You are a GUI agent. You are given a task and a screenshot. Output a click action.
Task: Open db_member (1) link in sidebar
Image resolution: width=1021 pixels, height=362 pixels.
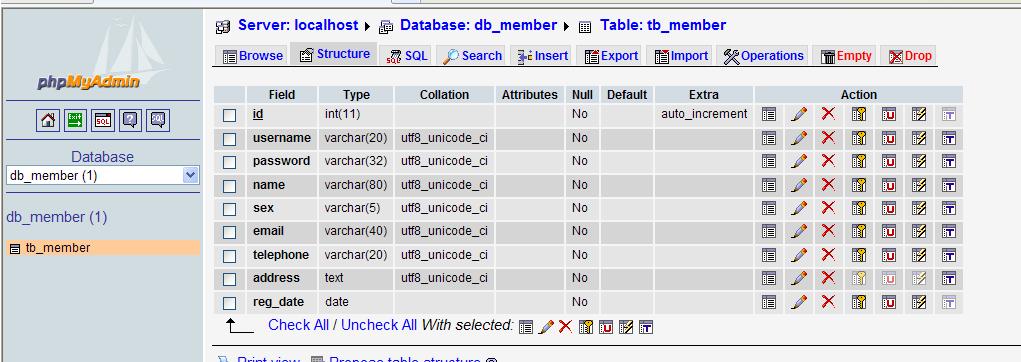point(57,217)
